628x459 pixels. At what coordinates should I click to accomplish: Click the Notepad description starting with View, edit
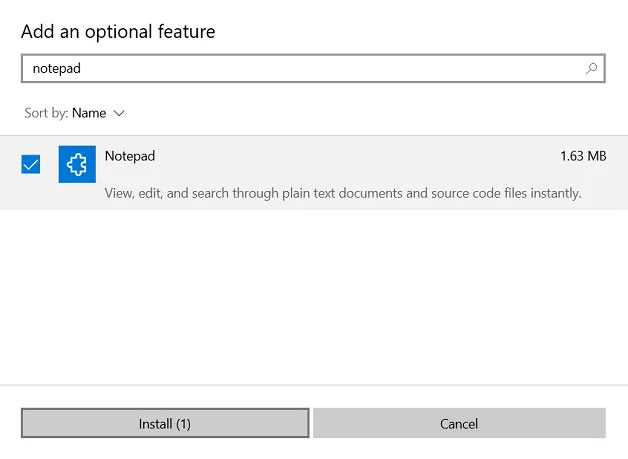click(343, 193)
